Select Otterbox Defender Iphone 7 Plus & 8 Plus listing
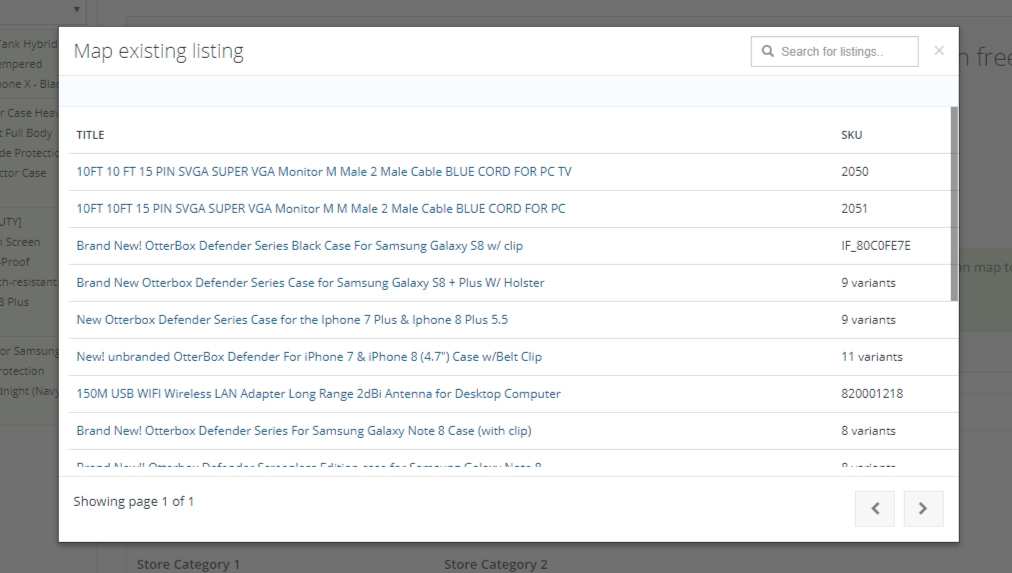This screenshot has height=573, width=1012. coord(292,319)
